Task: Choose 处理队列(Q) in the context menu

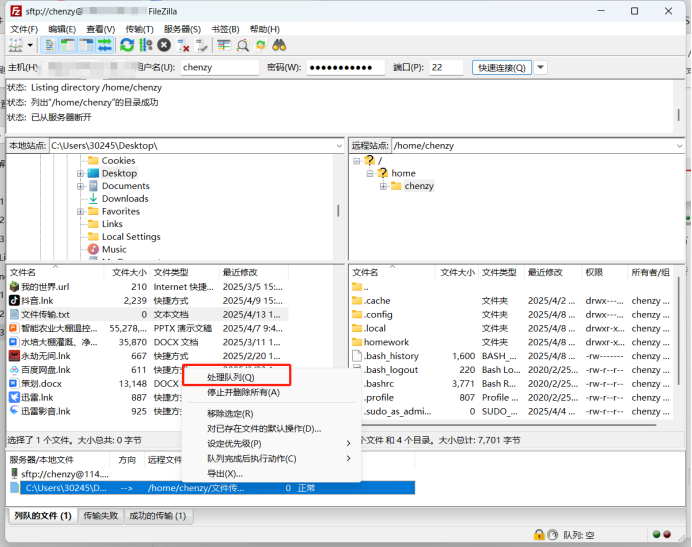Action: pyautogui.click(x=230, y=377)
